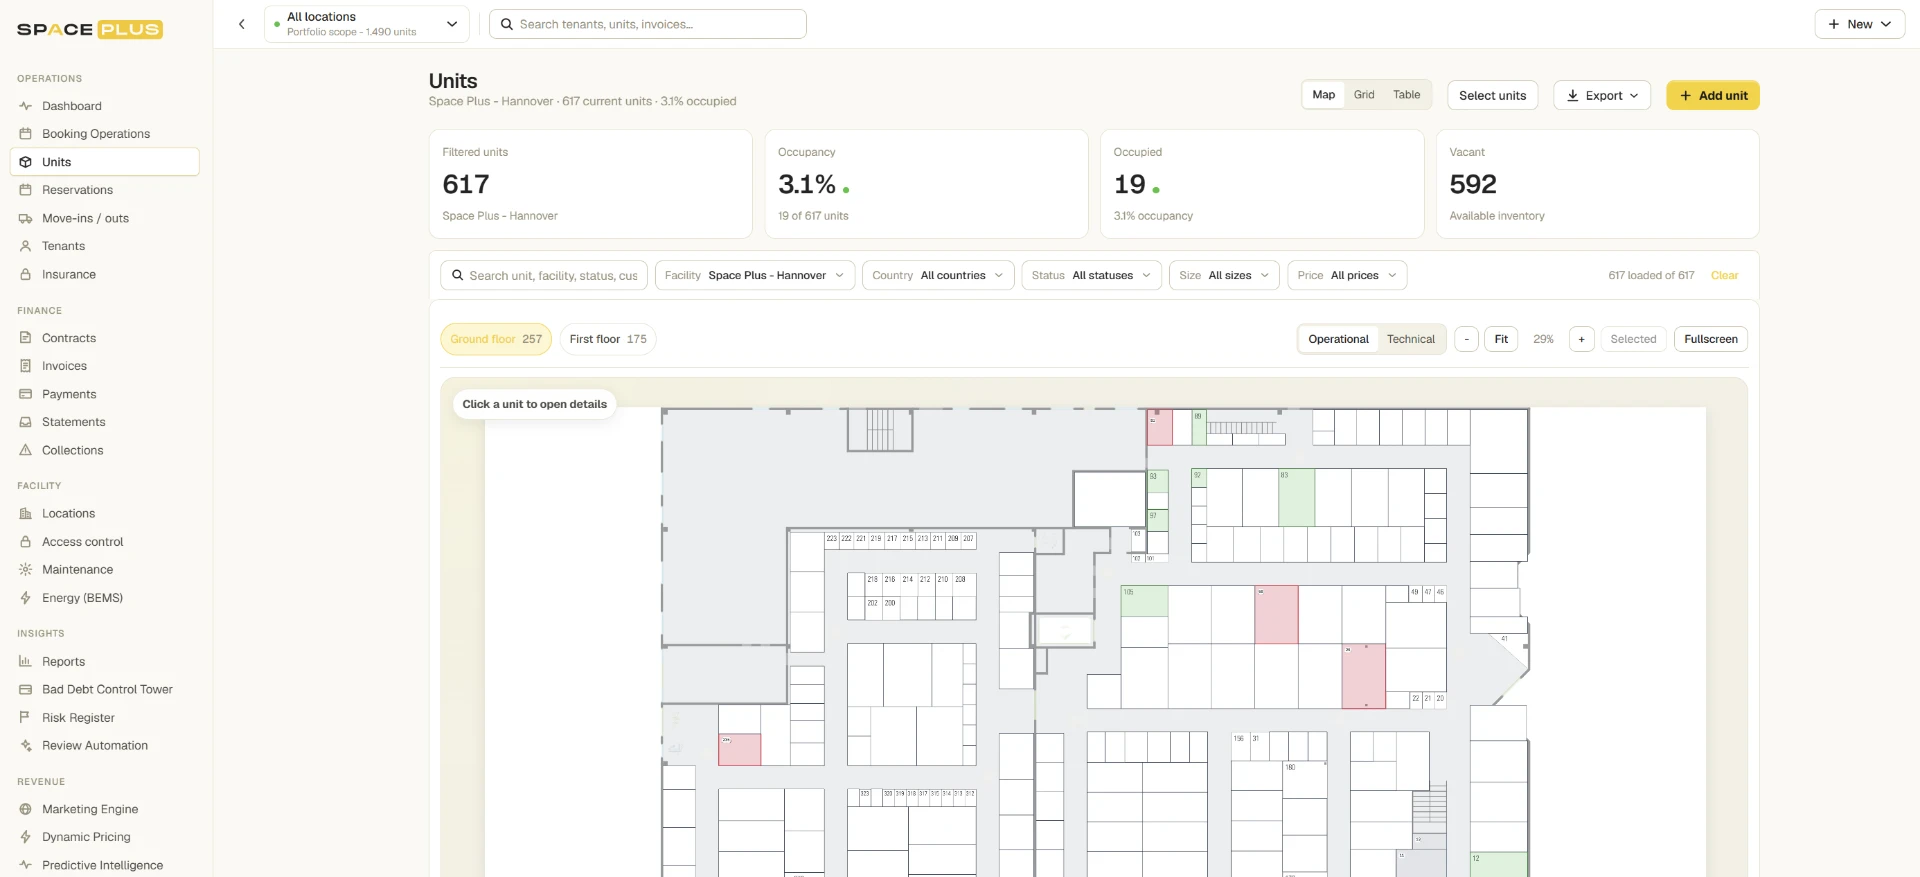Click the Collections warning triangle icon

click(26, 450)
